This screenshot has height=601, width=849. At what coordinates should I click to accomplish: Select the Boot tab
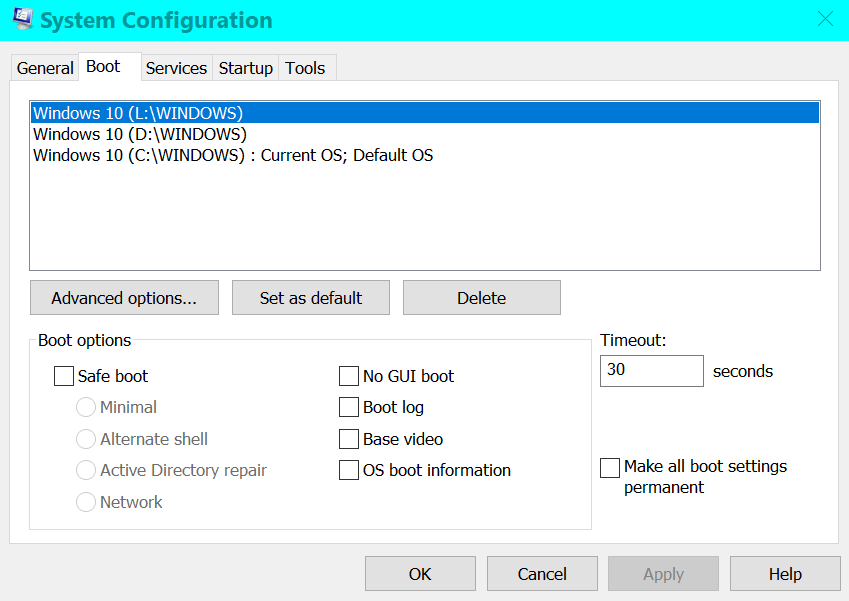click(110, 67)
